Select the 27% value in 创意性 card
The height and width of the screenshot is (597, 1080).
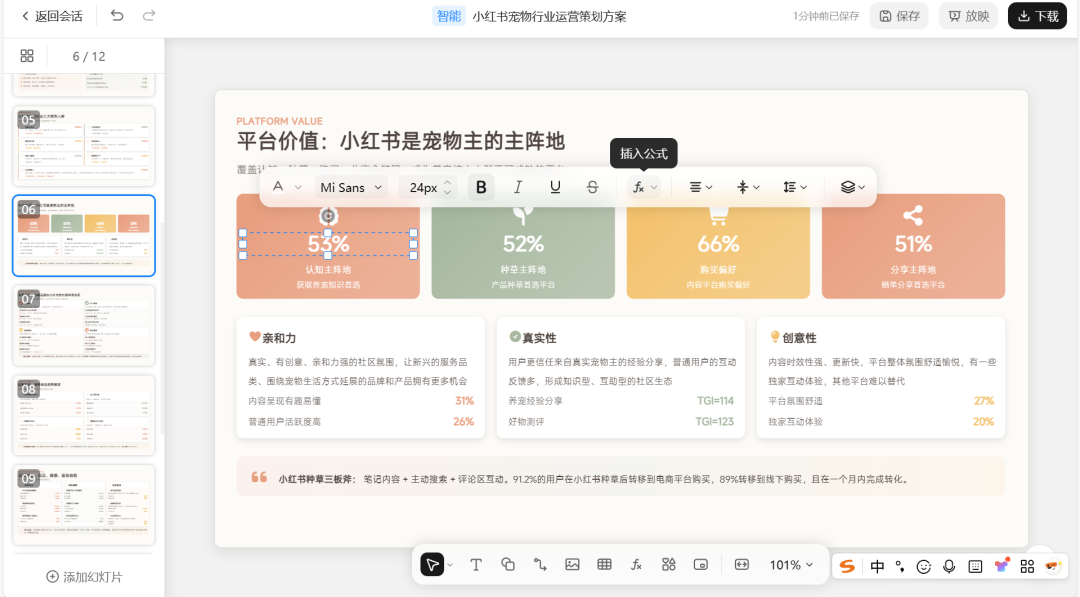click(x=984, y=401)
